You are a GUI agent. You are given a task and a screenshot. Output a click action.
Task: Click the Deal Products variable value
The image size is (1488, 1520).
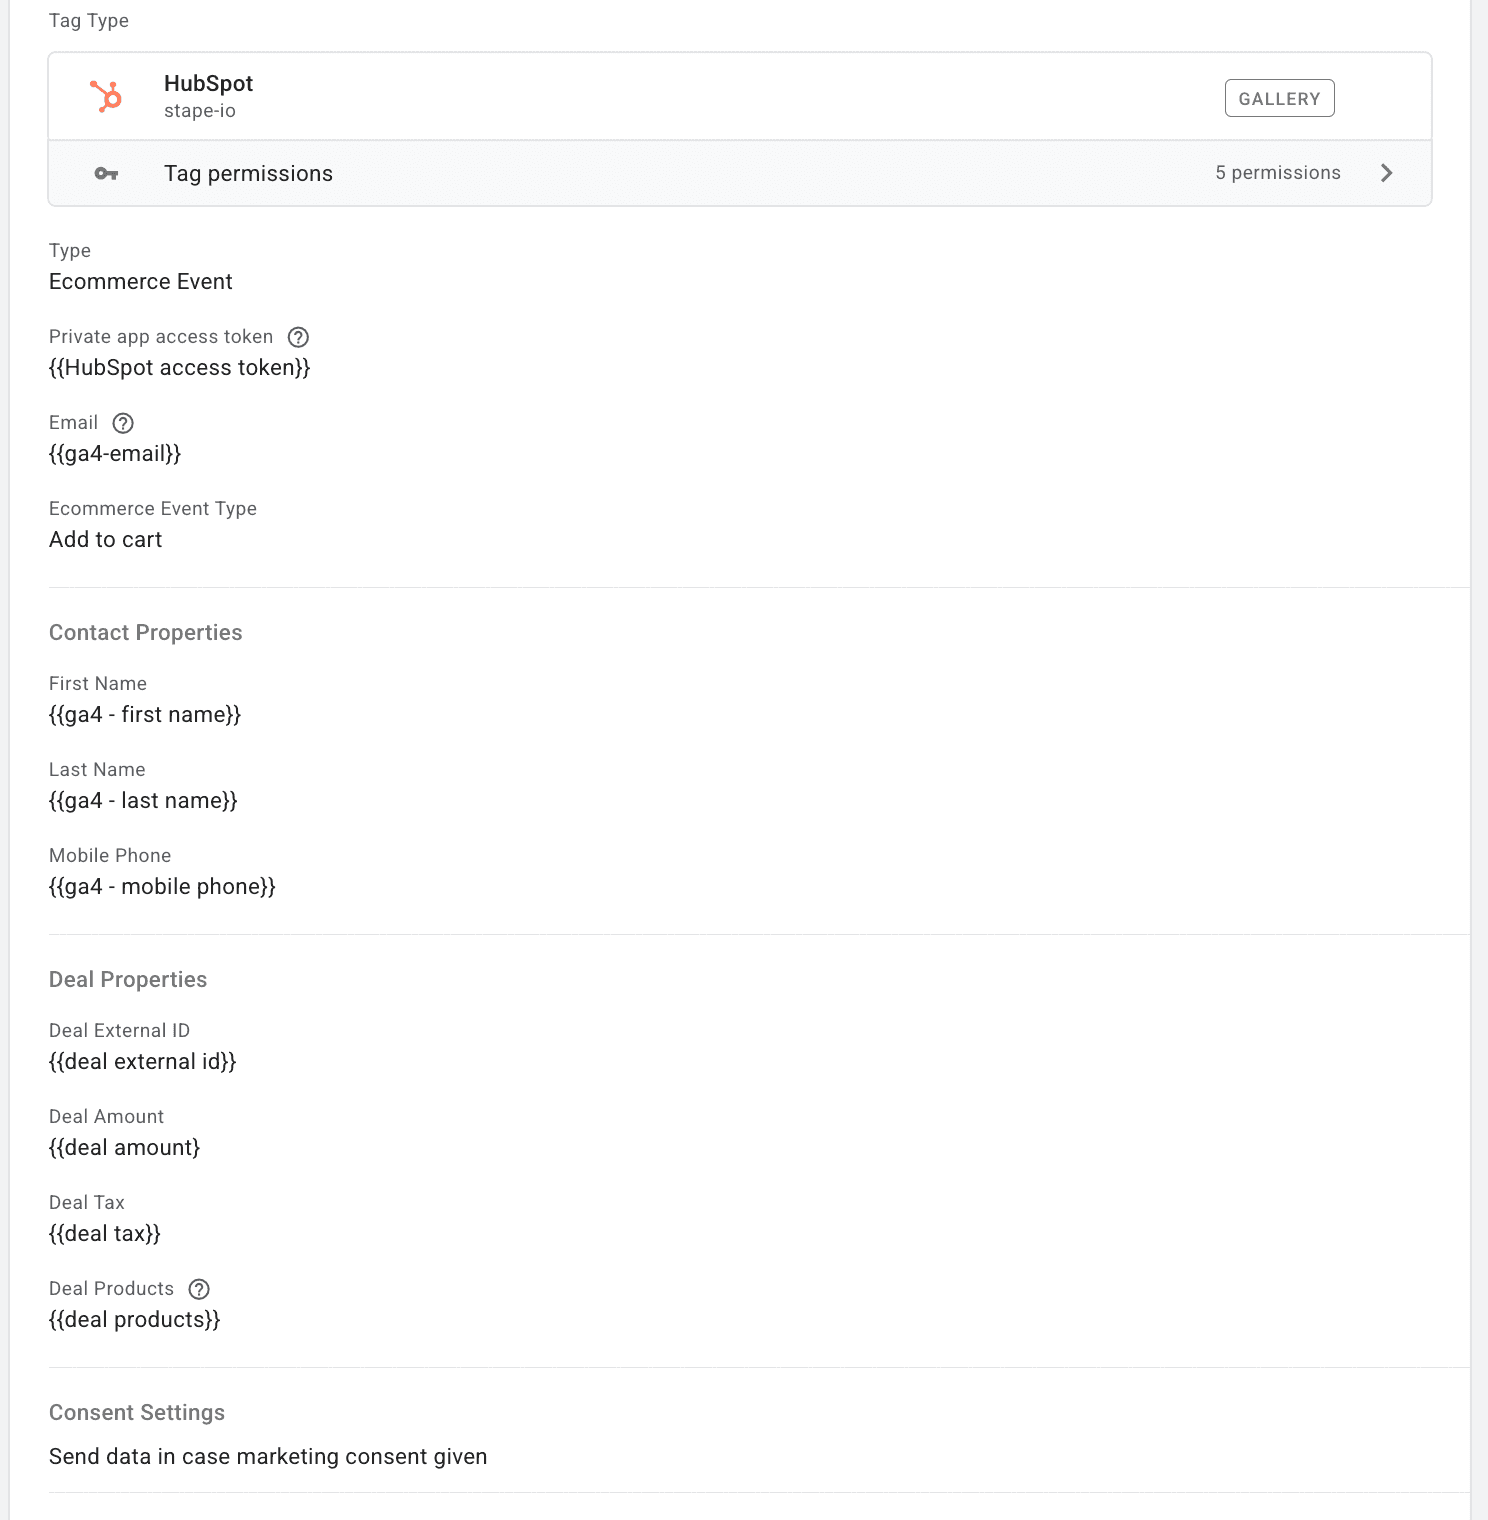tap(134, 1319)
